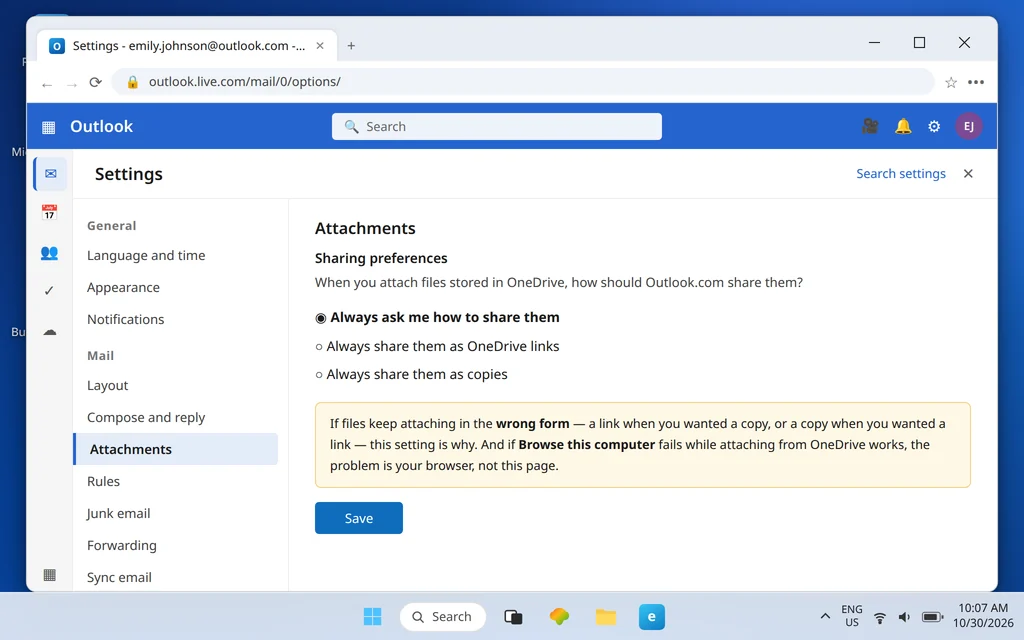The height and width of the screenshot is (640, 1024).
Task: Go back with the browser back arrow
Action: point(46,84)
